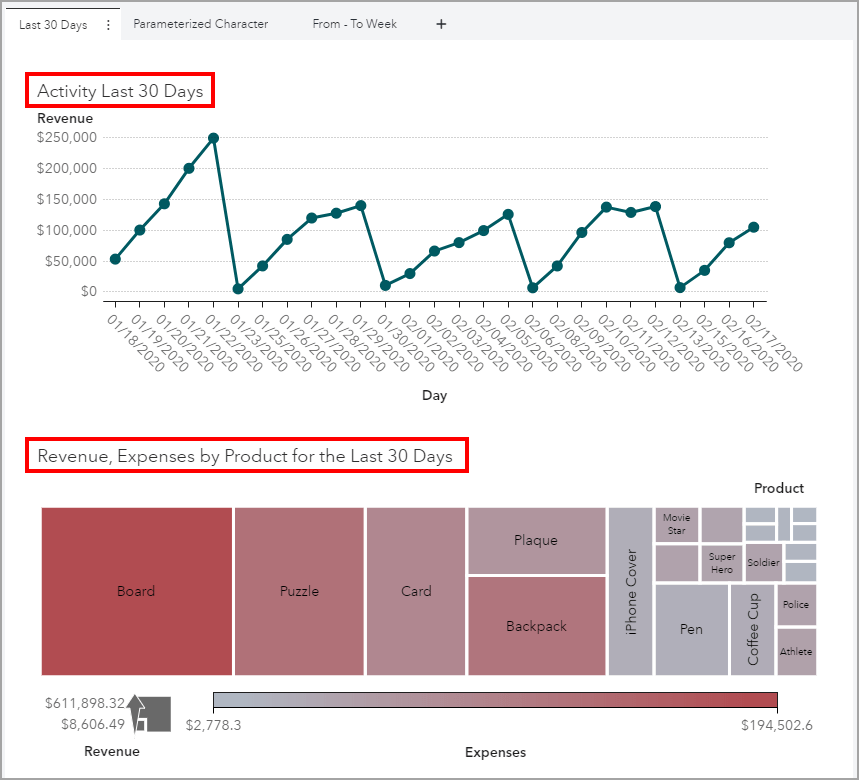Click the plus icon to add a new page

441,23
